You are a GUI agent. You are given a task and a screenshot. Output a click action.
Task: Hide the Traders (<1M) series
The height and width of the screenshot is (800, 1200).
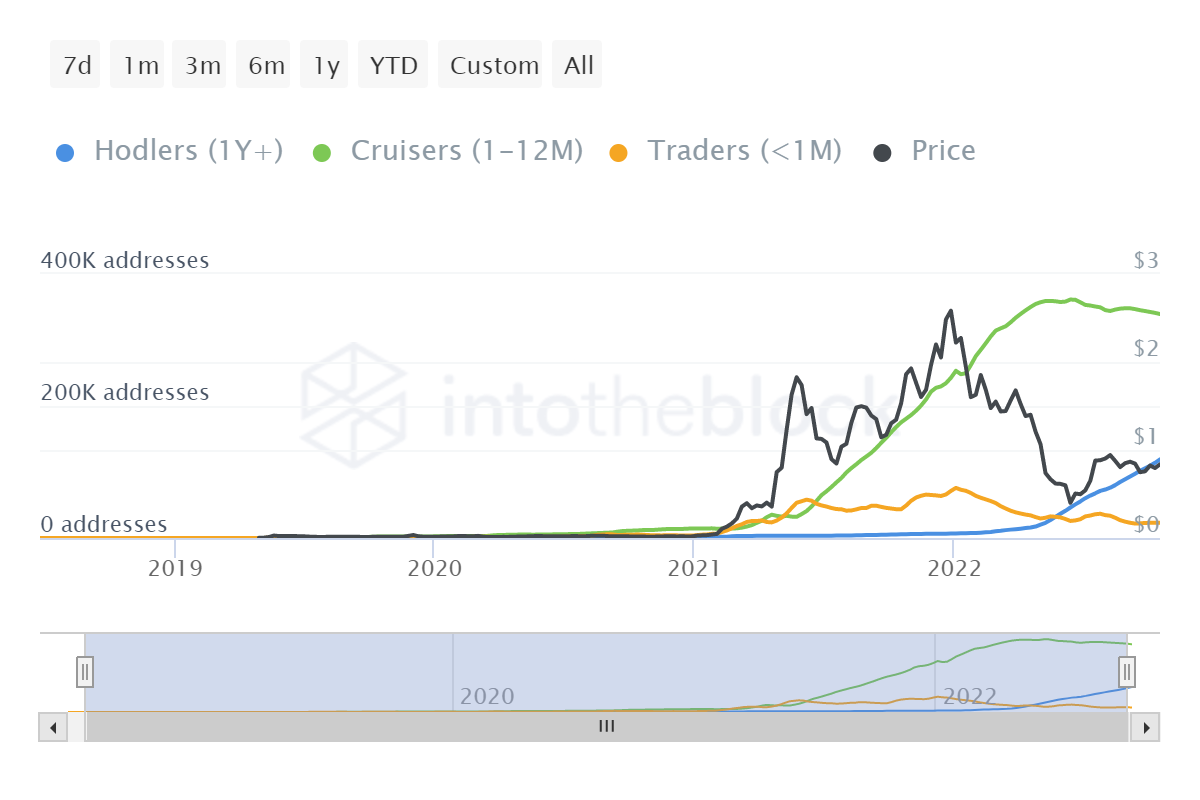point(744,151)
